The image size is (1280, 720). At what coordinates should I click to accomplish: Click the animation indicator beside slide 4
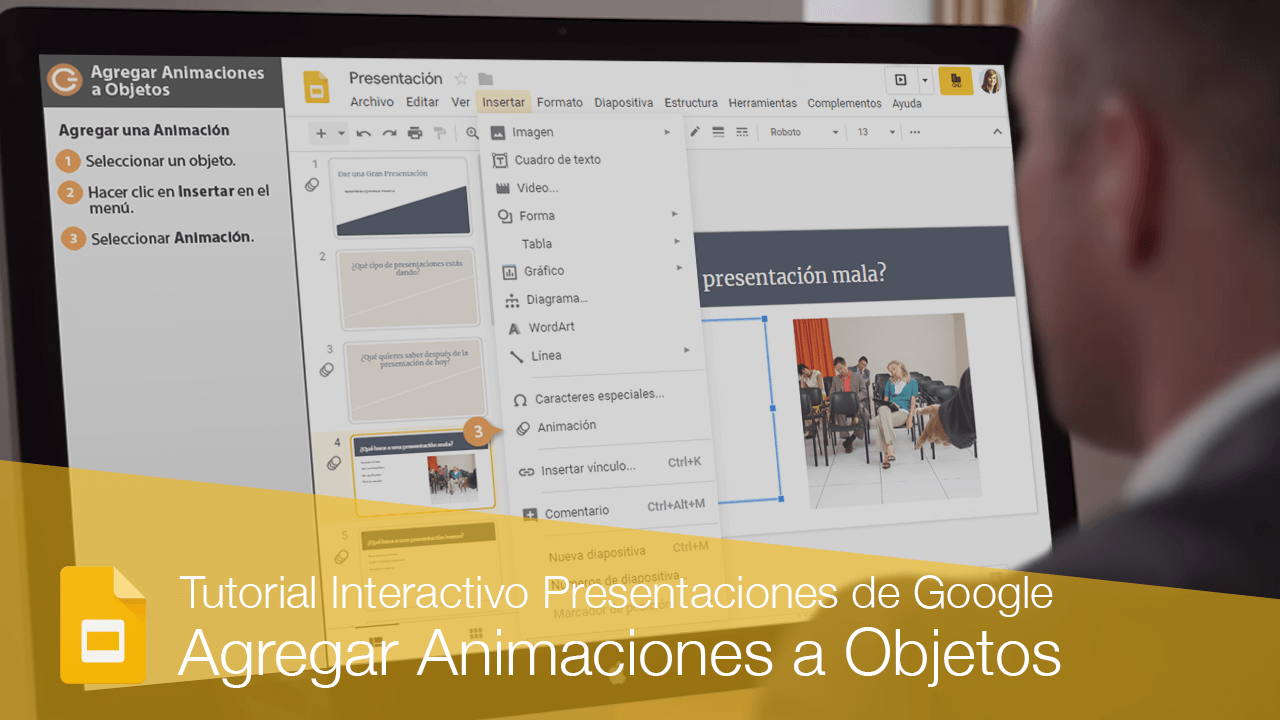[x=334, y=463]
